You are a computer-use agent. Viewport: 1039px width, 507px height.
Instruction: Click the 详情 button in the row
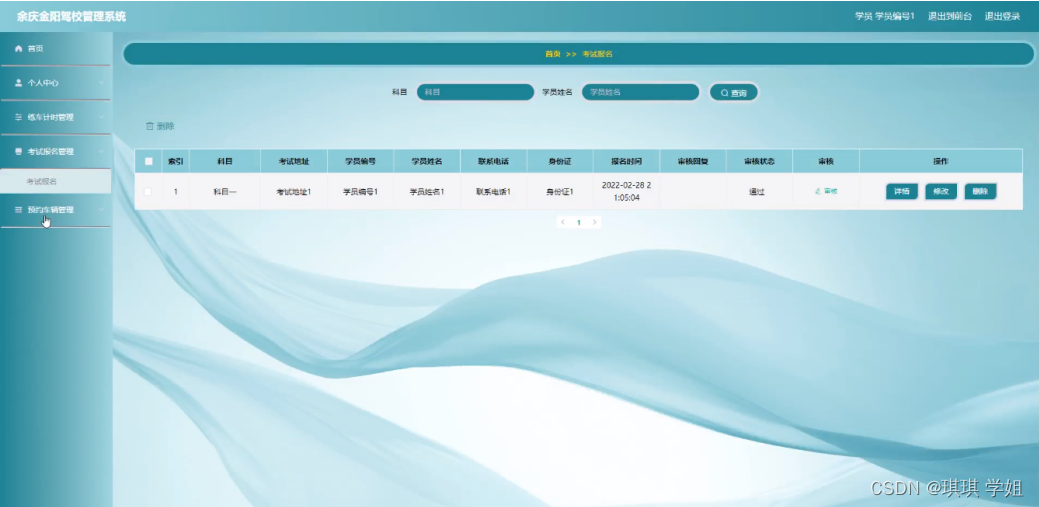902,192
